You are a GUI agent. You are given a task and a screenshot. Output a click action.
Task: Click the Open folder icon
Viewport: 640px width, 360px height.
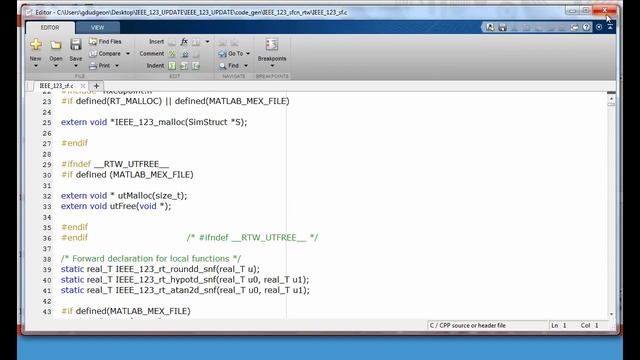click(x=56, y=44)
